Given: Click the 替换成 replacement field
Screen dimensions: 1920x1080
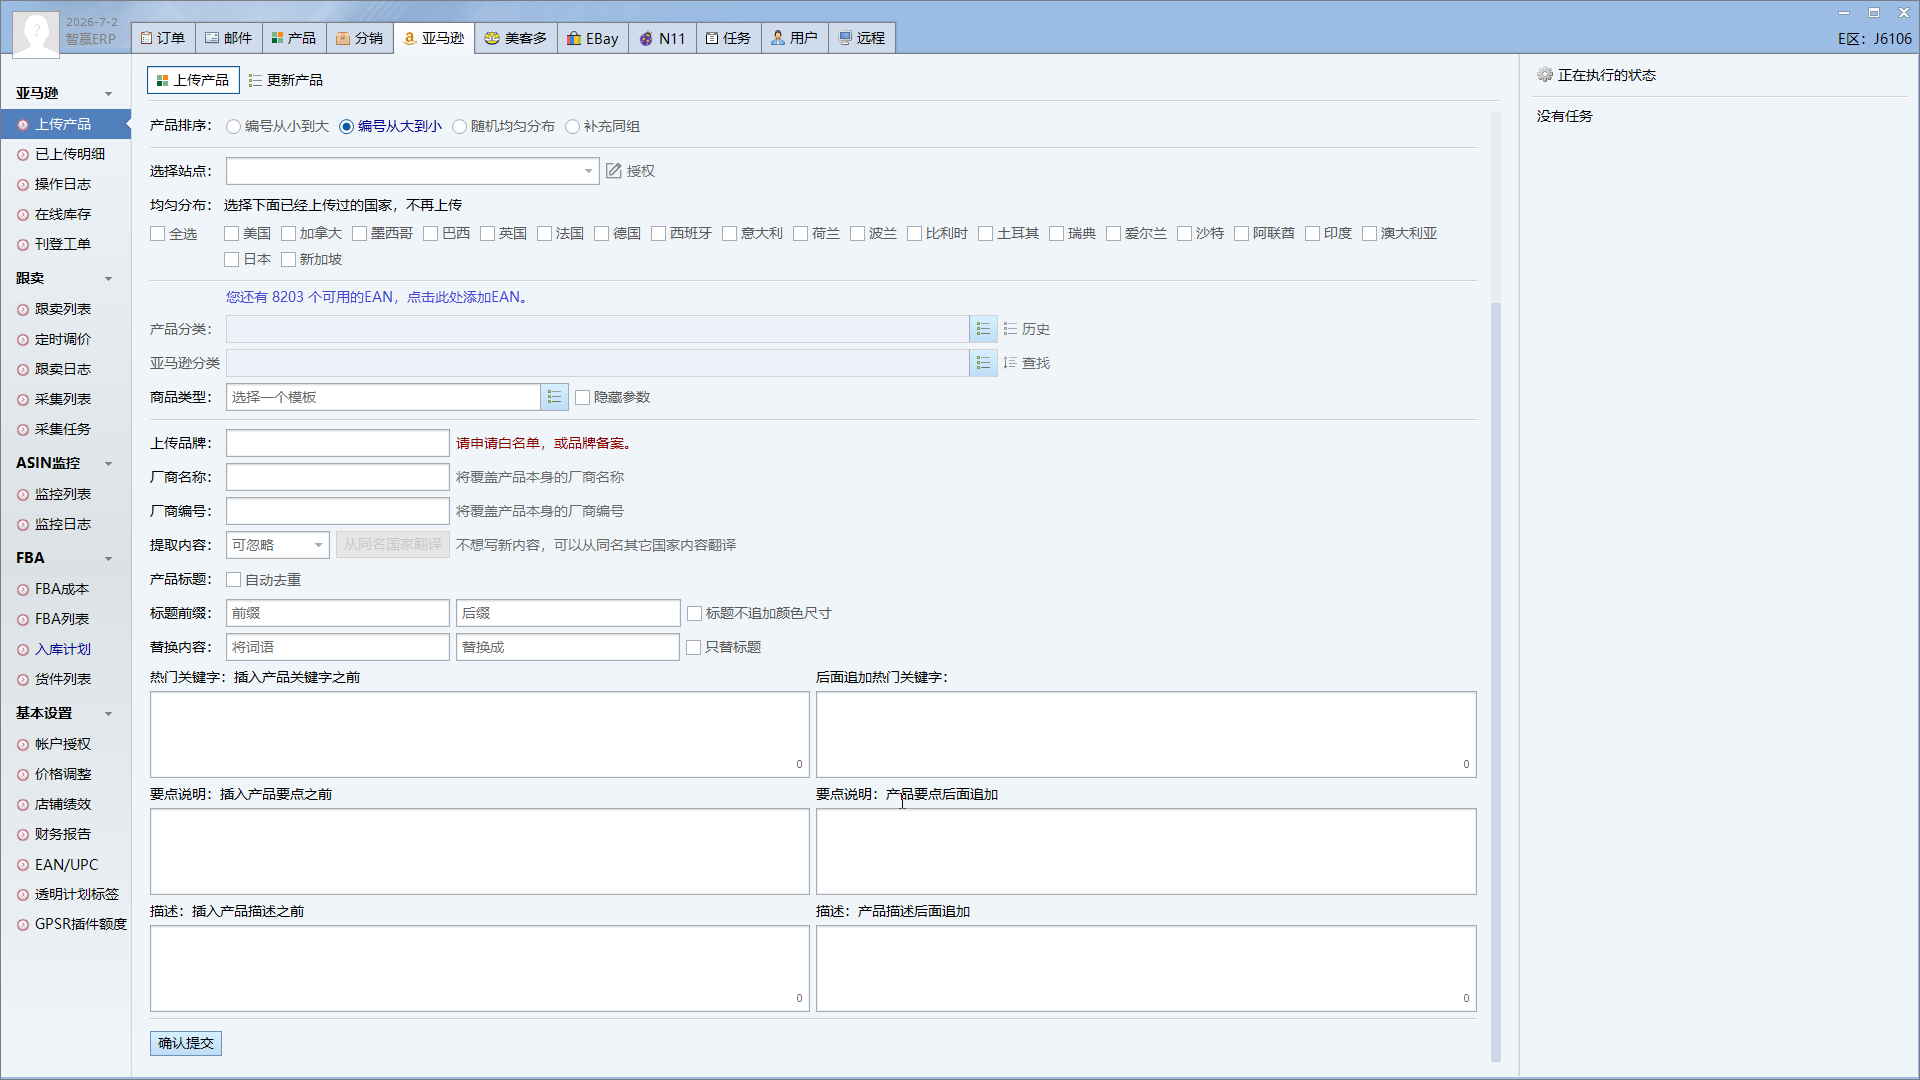Looking at the screenshot, I should pos(568,647).
